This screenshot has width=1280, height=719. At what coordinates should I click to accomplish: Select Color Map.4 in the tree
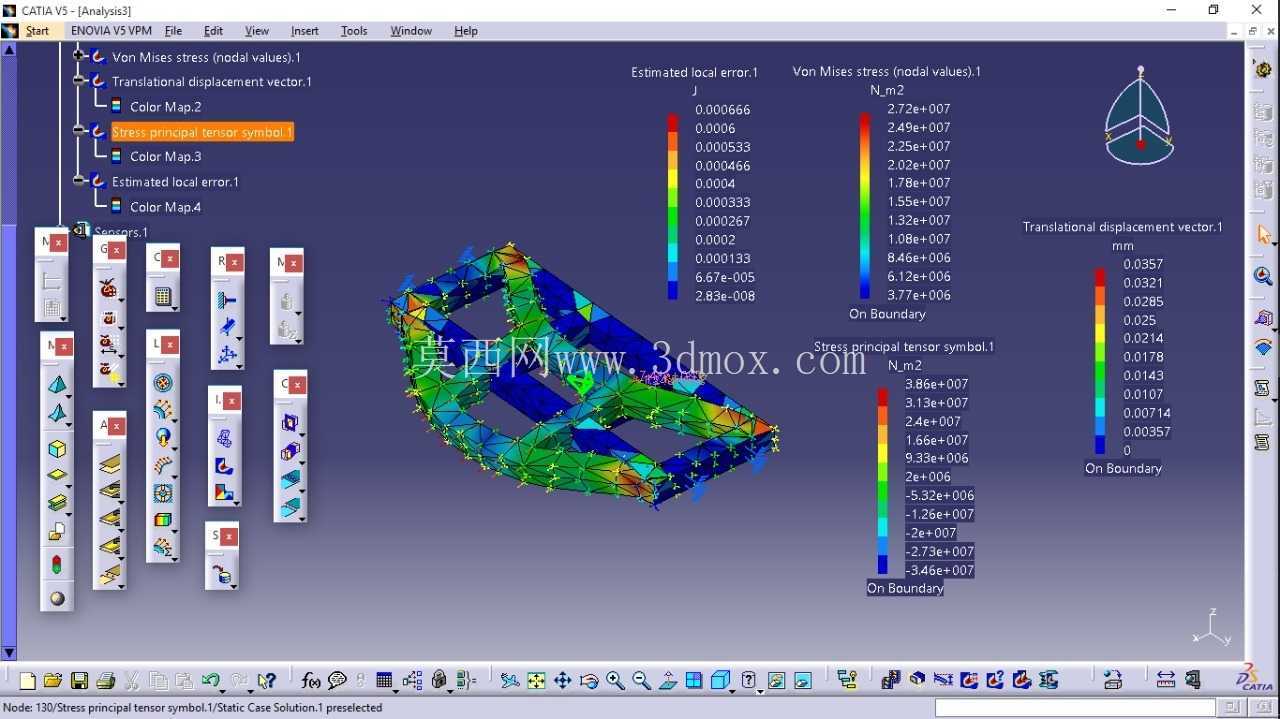(x=165, y=207)
